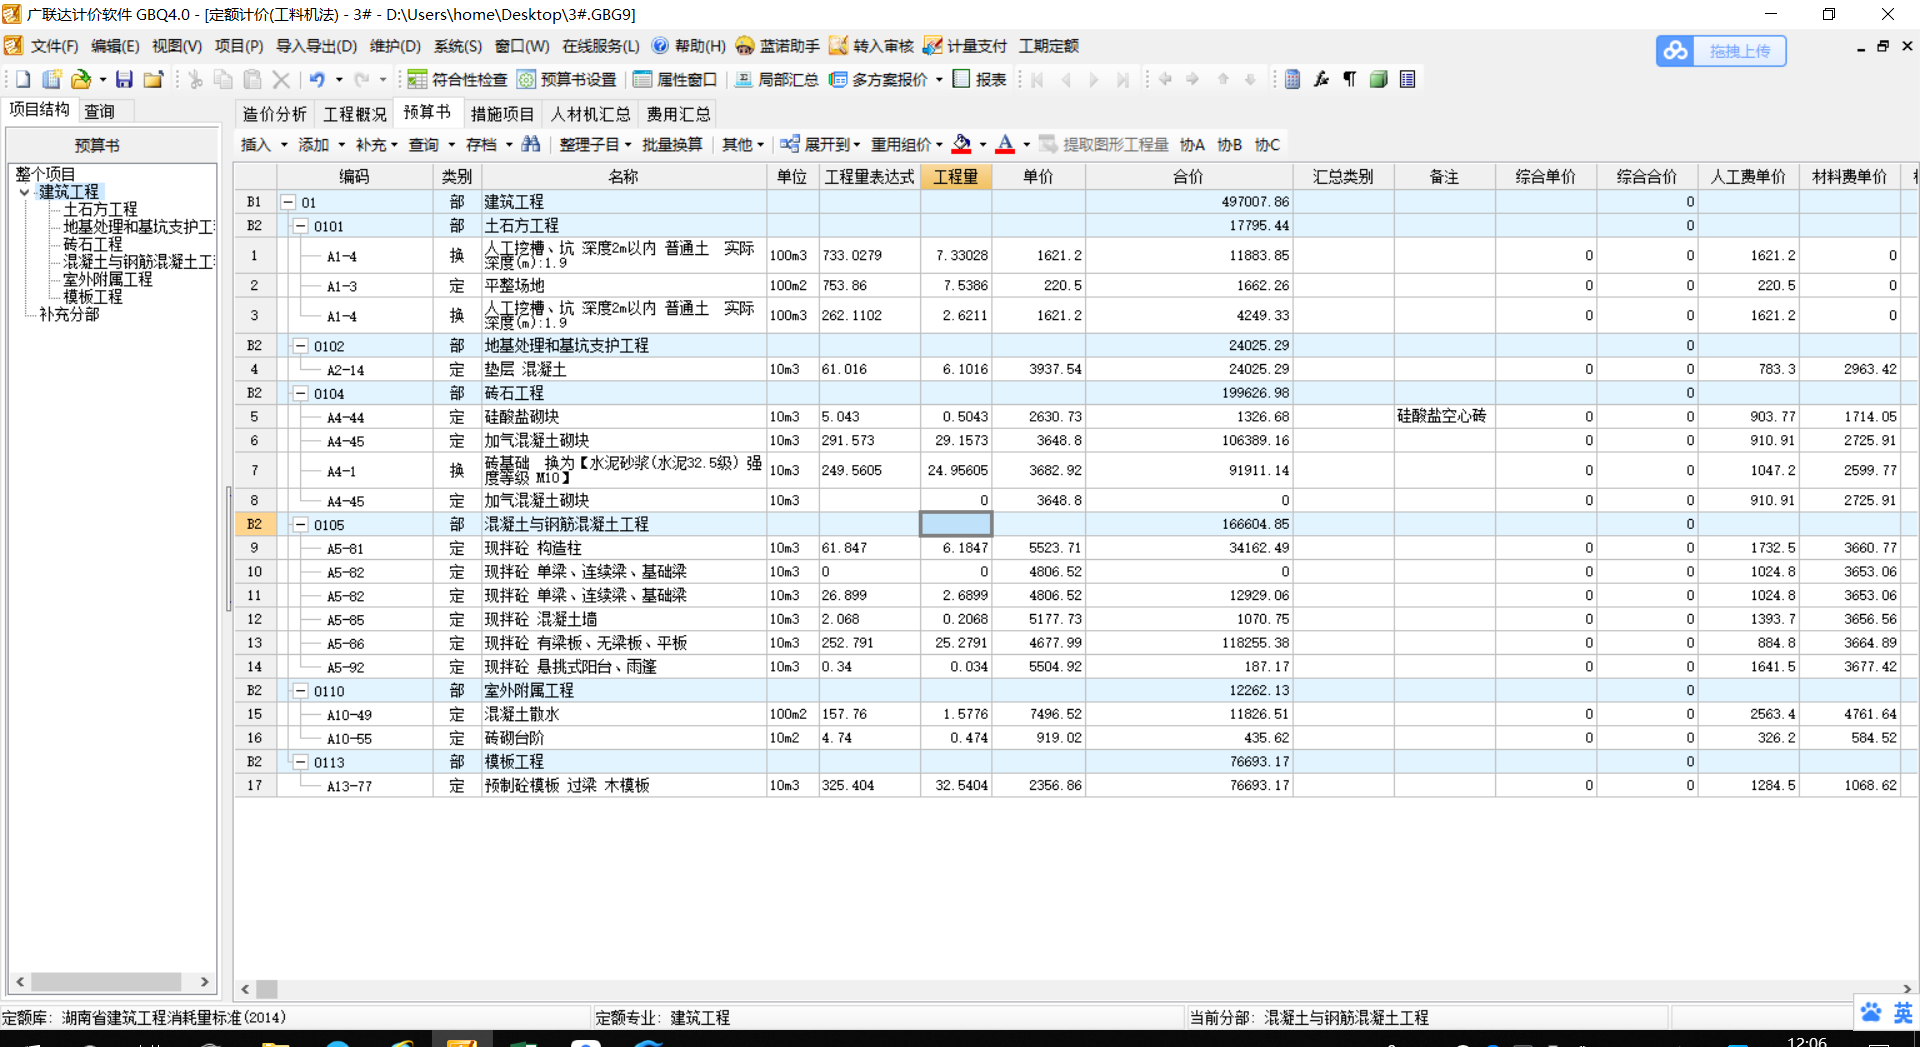1920x1047 pixels.
Task: Open the fill color dropdown arrow
Action: [982, 145]
